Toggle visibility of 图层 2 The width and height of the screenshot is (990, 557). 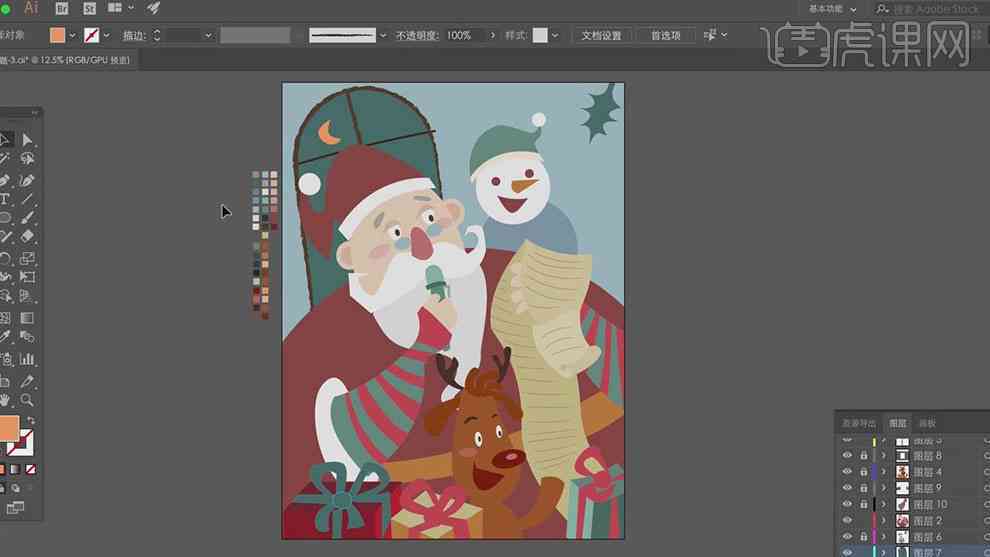tap(847, 521)
